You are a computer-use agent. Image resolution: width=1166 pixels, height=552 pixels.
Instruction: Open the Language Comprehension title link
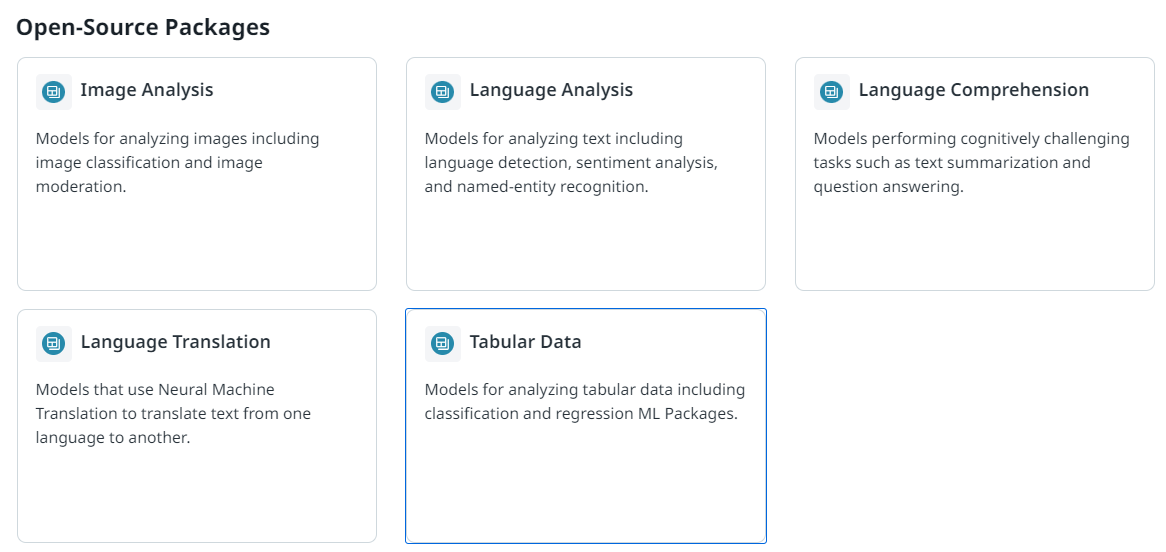[973, 90]
